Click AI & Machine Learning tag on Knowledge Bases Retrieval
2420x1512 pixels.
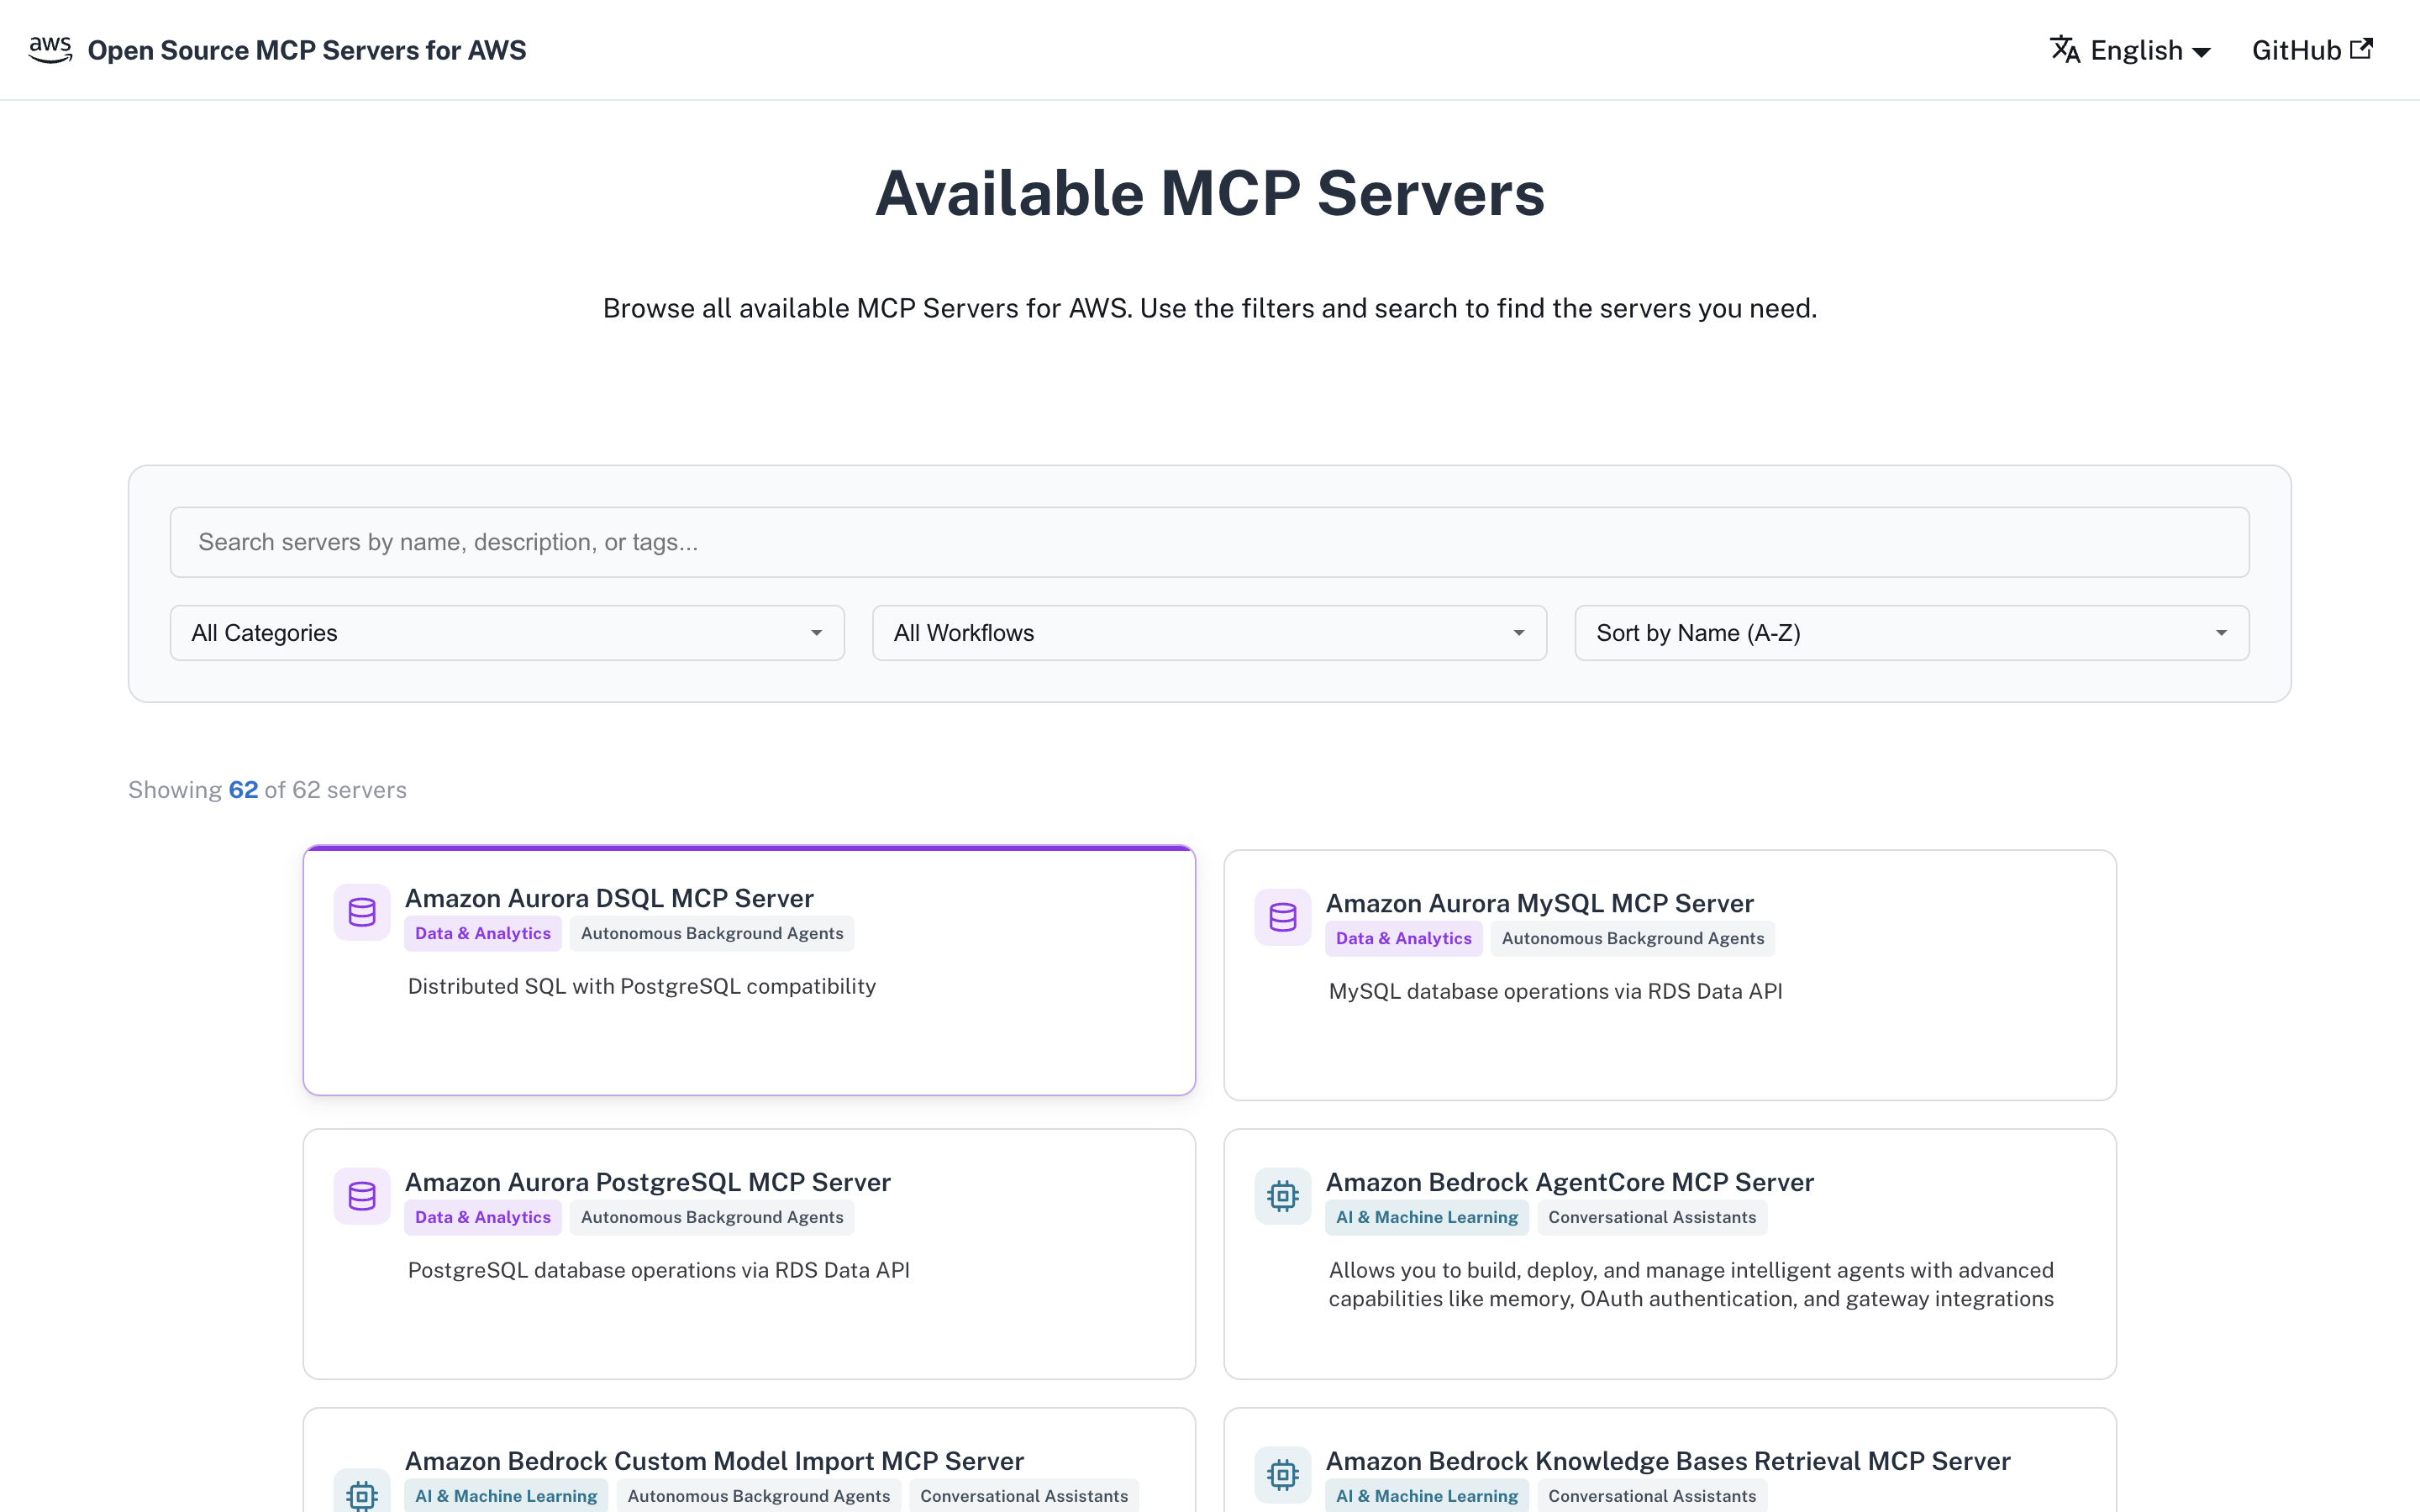[x=1427, y=1496]
